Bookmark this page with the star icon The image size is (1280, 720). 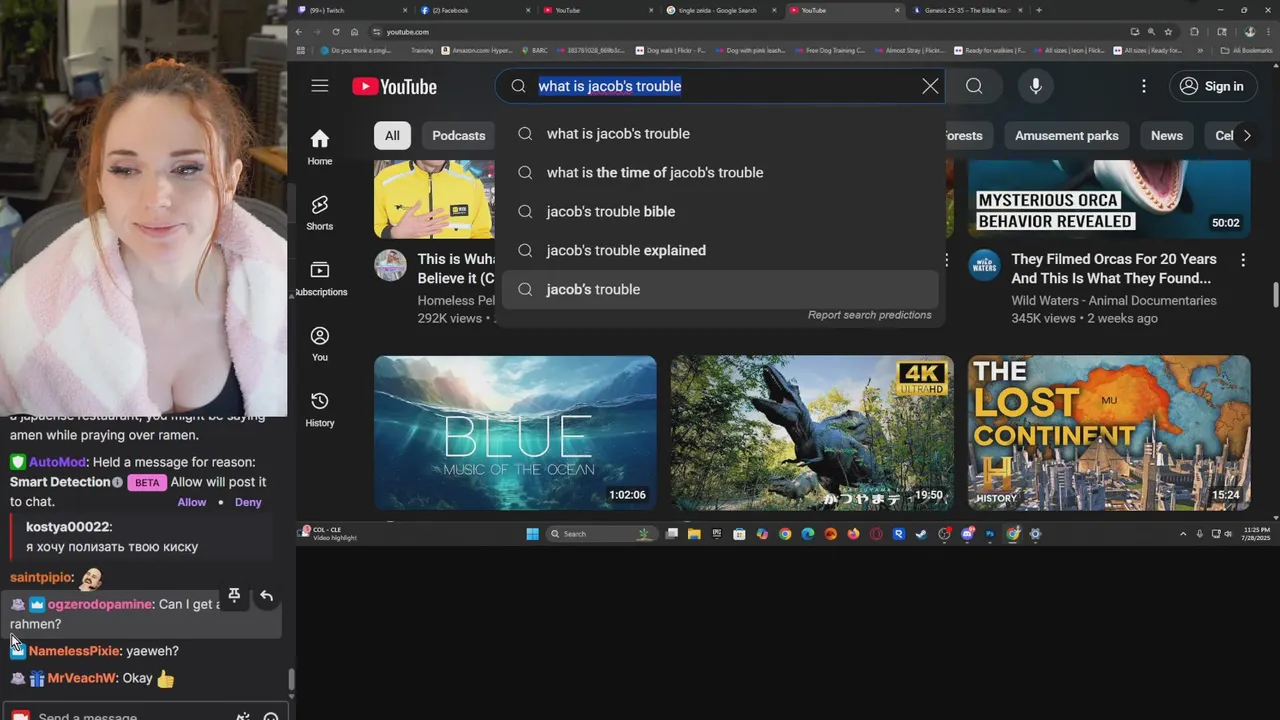coord(1168,32)
